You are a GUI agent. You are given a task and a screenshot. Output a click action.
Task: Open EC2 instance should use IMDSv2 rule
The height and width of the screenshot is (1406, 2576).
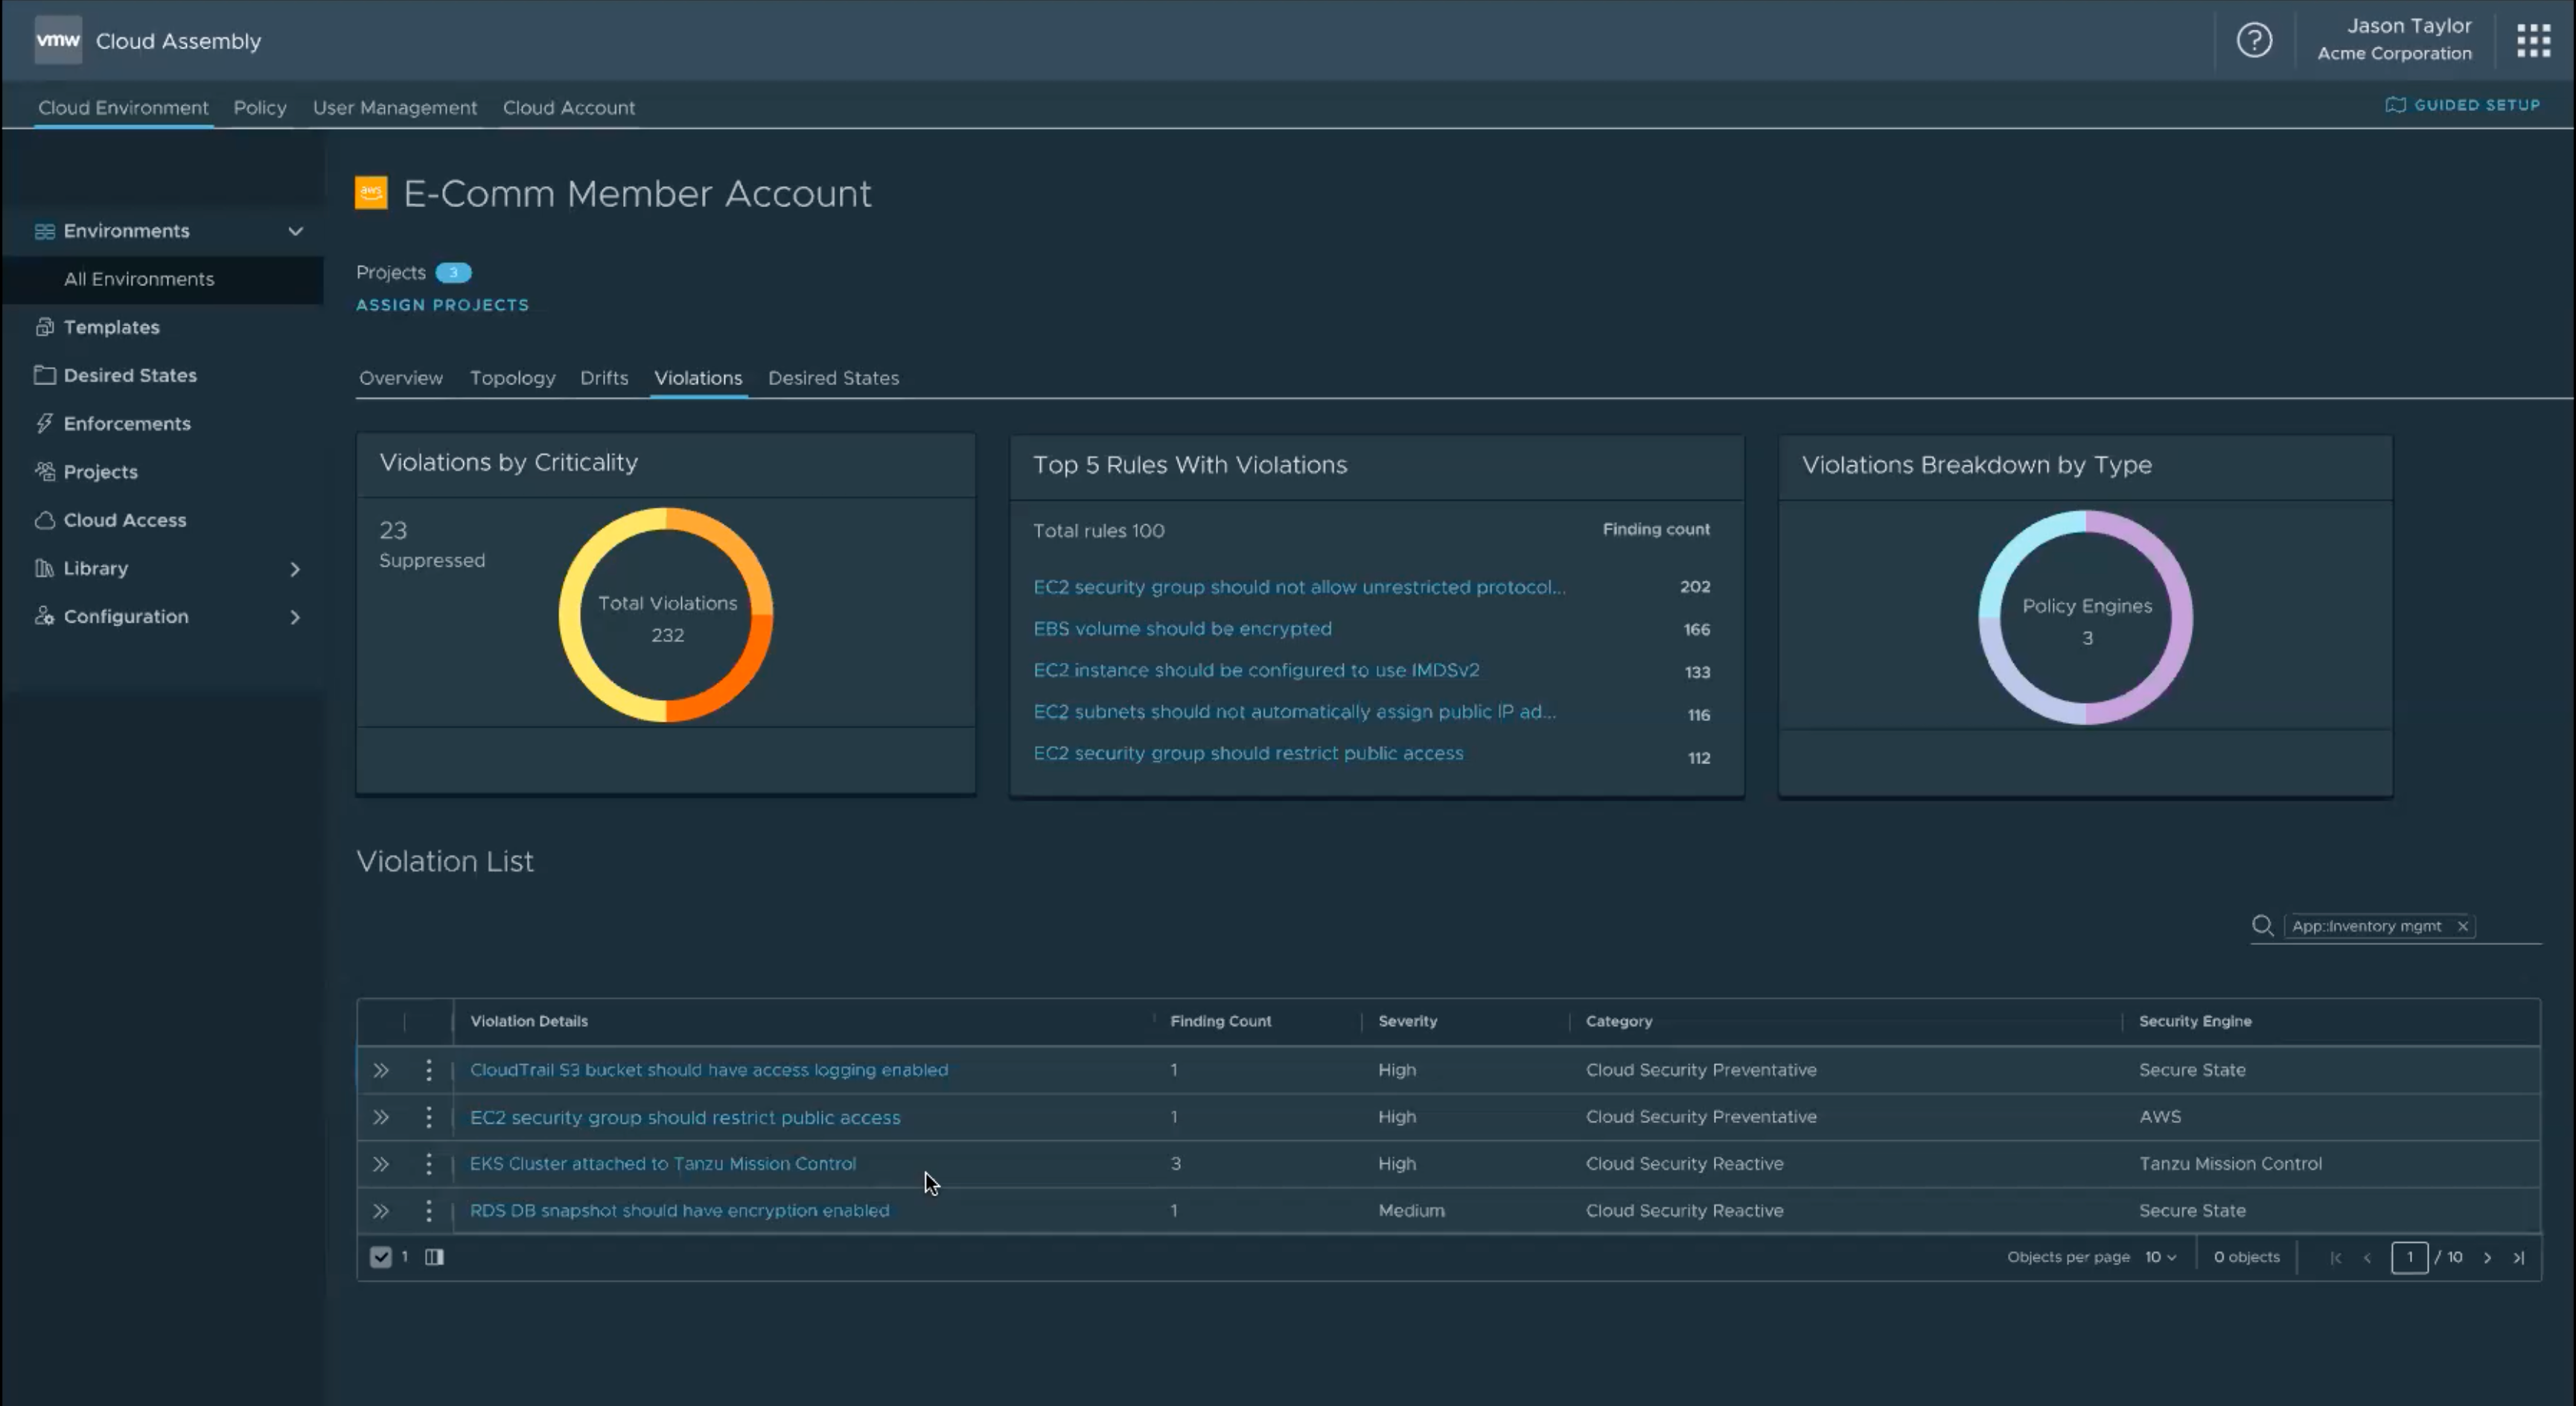coord(1256,670)
